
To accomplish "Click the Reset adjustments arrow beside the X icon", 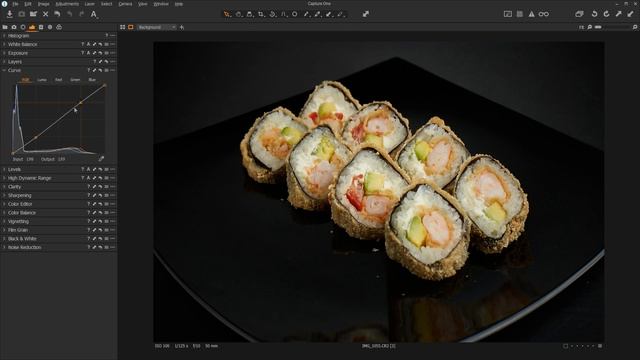I will [x=57, y=14].
